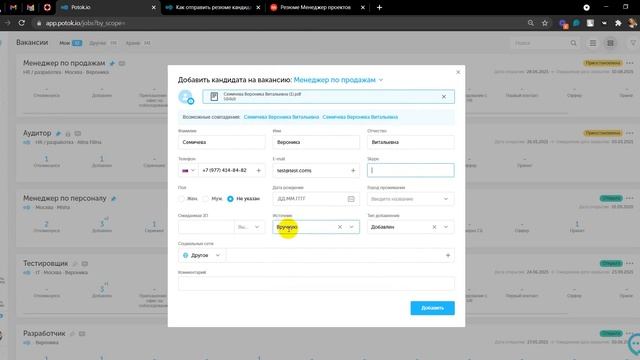Click the browser address bar URL
Screen dimensions: 640x360
[85, 23]
